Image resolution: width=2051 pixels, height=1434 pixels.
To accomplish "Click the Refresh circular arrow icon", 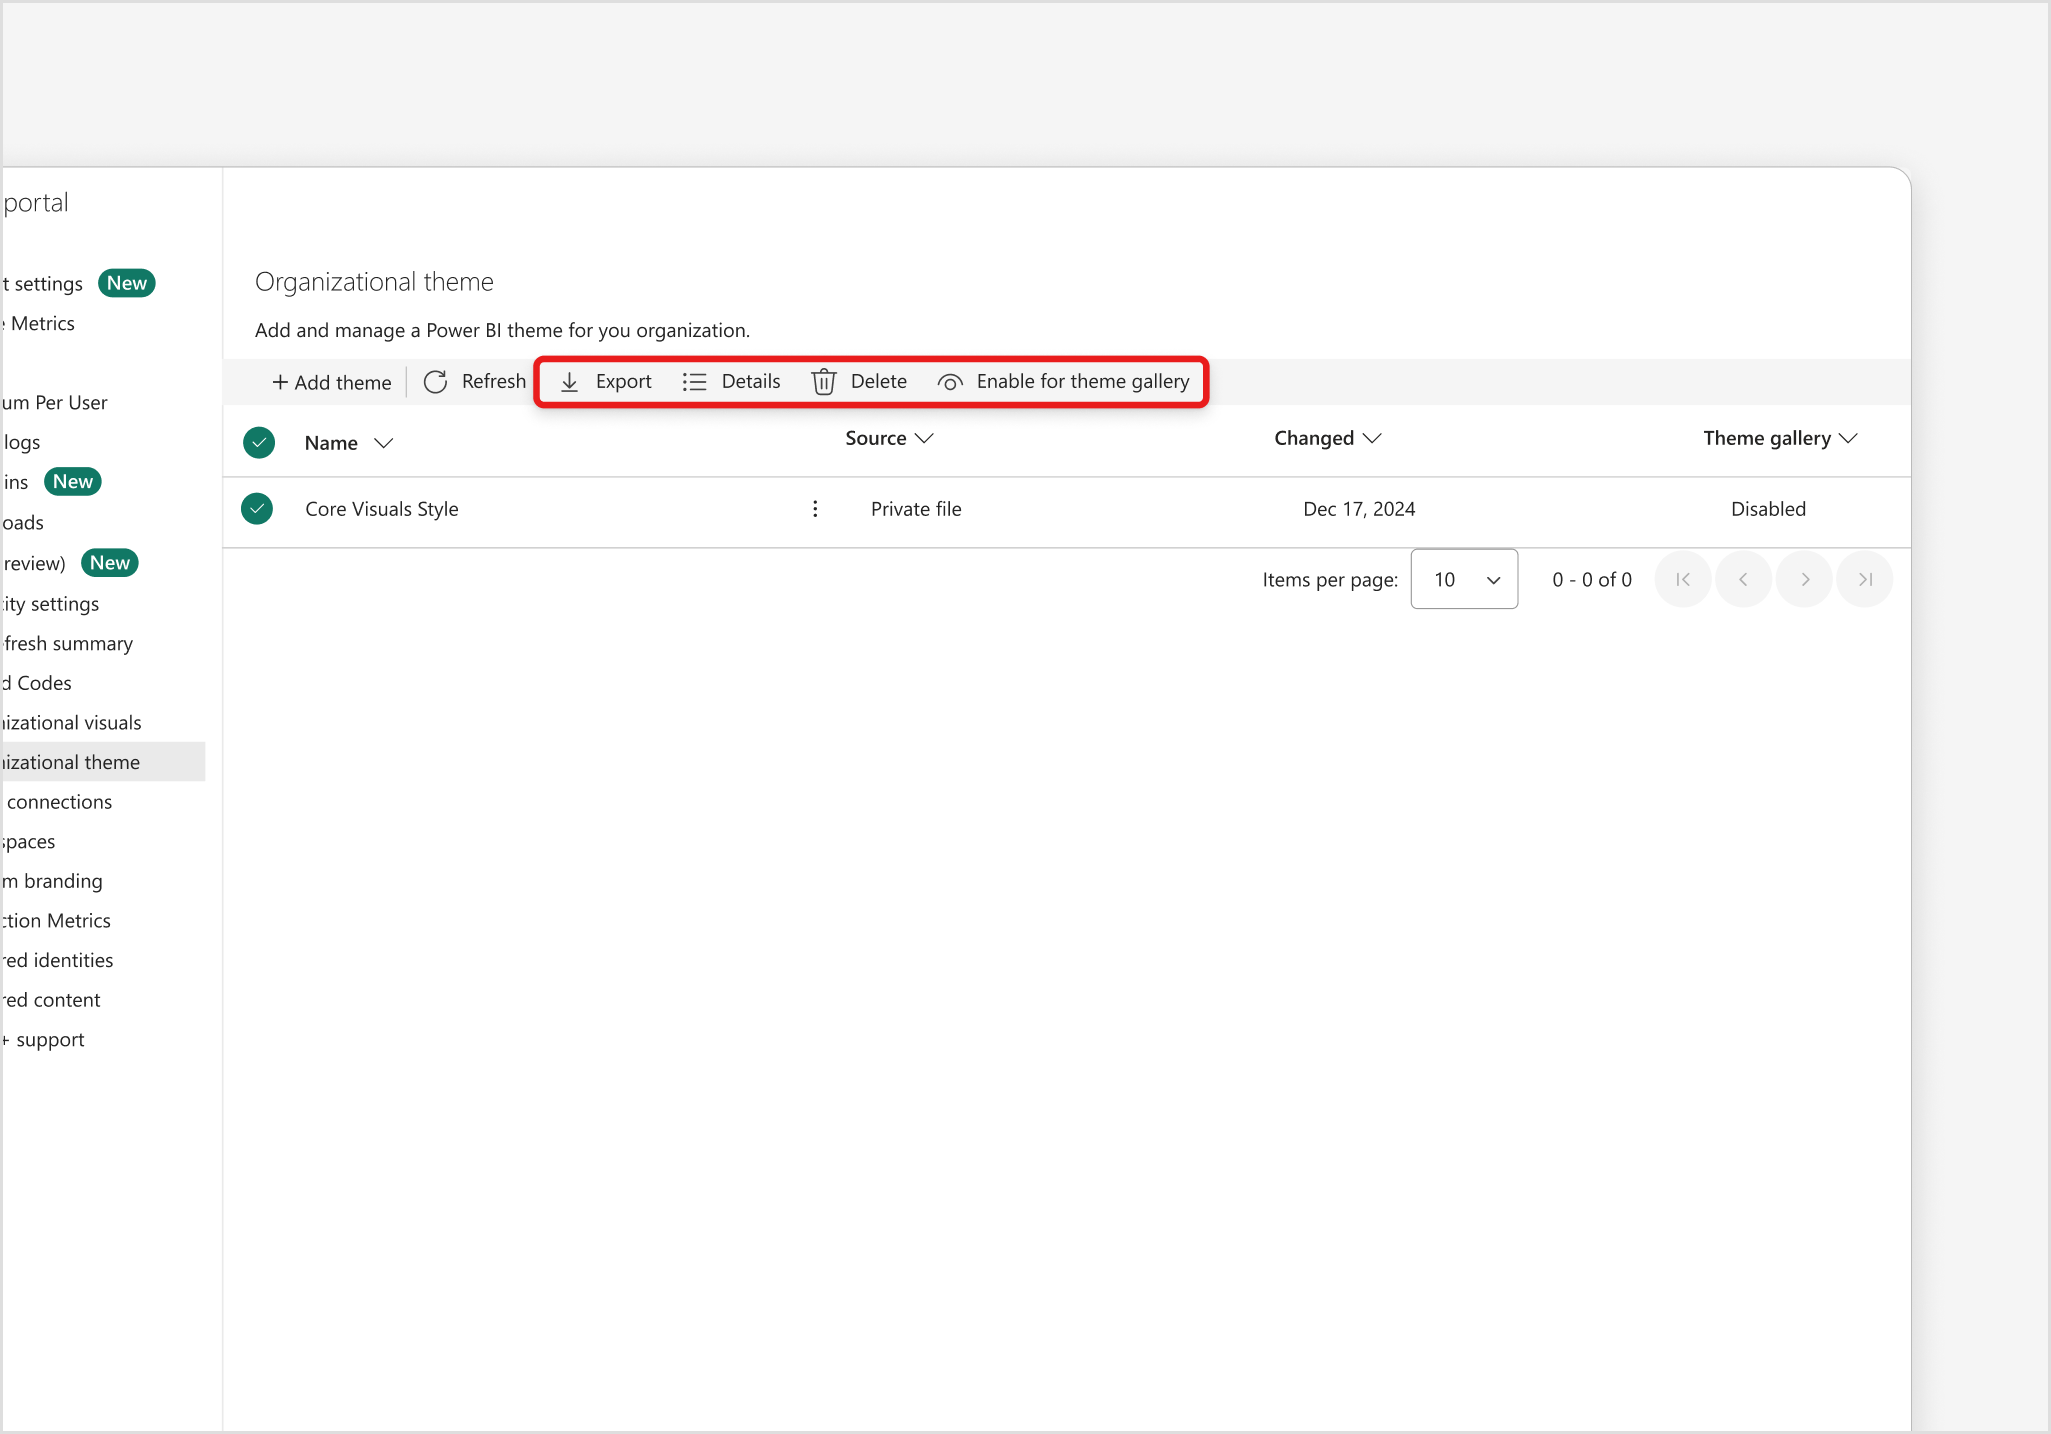I will (435, 382).
